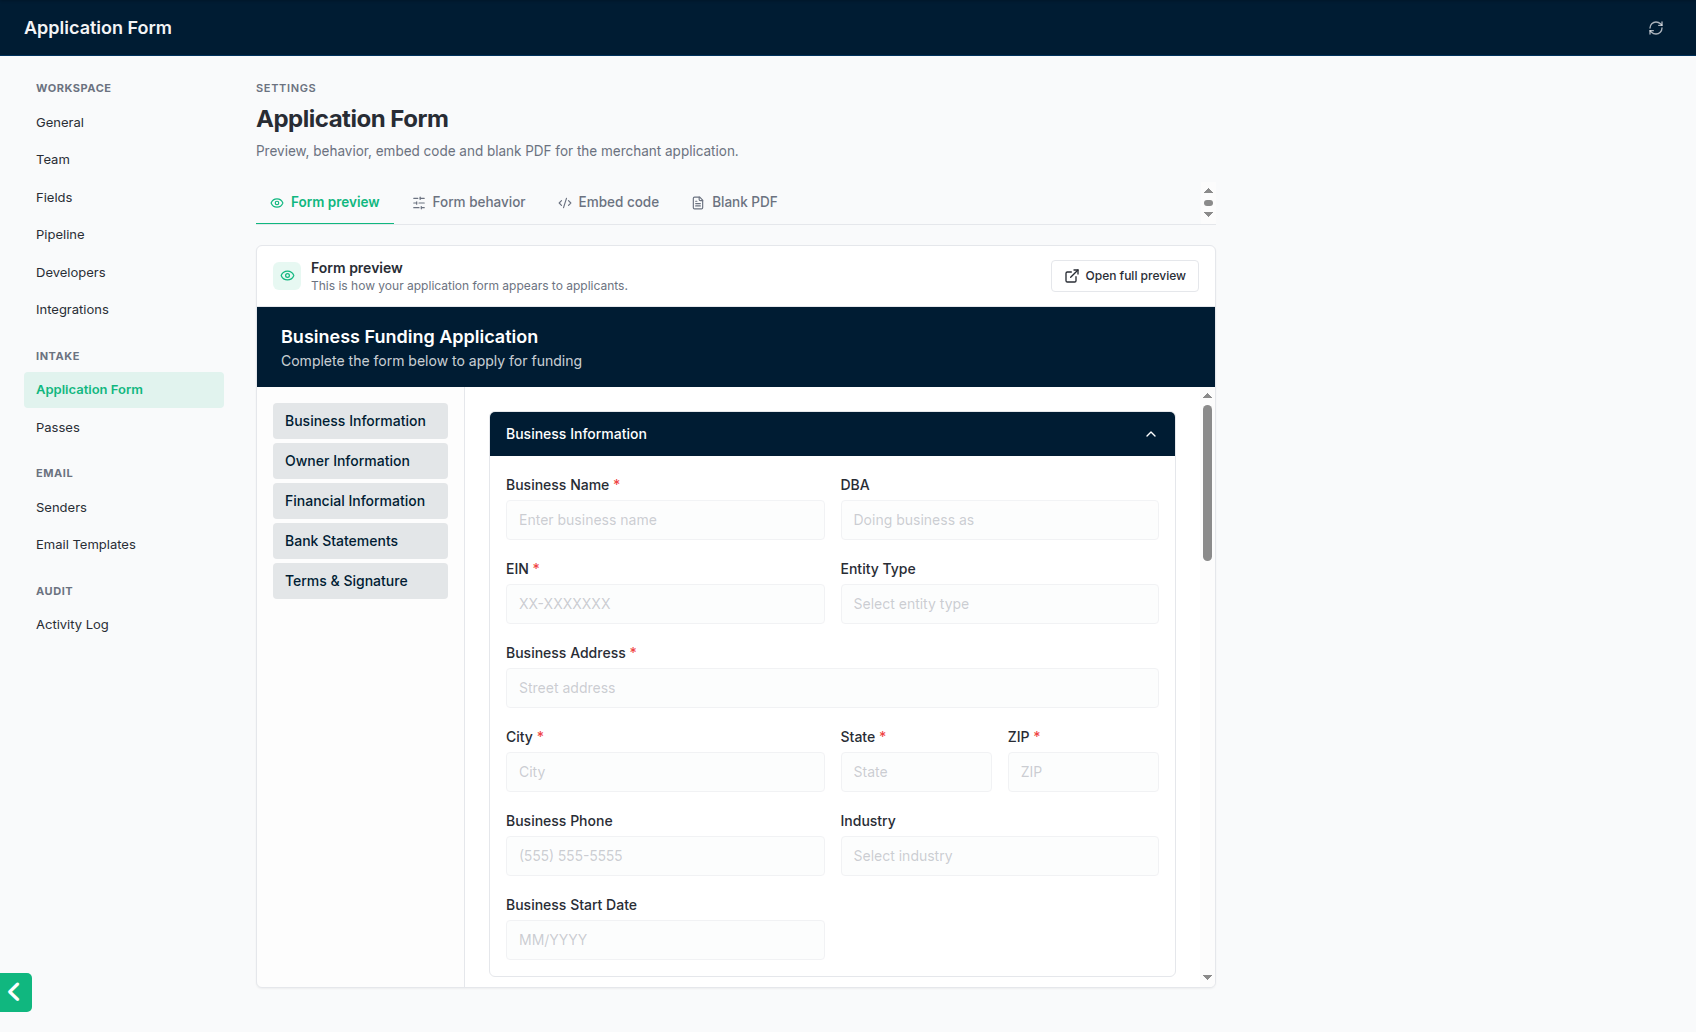Click the small scrollbar beside the tabs row
The height and width of the screenshot is (1032, 1696).
pos(1208,202)
